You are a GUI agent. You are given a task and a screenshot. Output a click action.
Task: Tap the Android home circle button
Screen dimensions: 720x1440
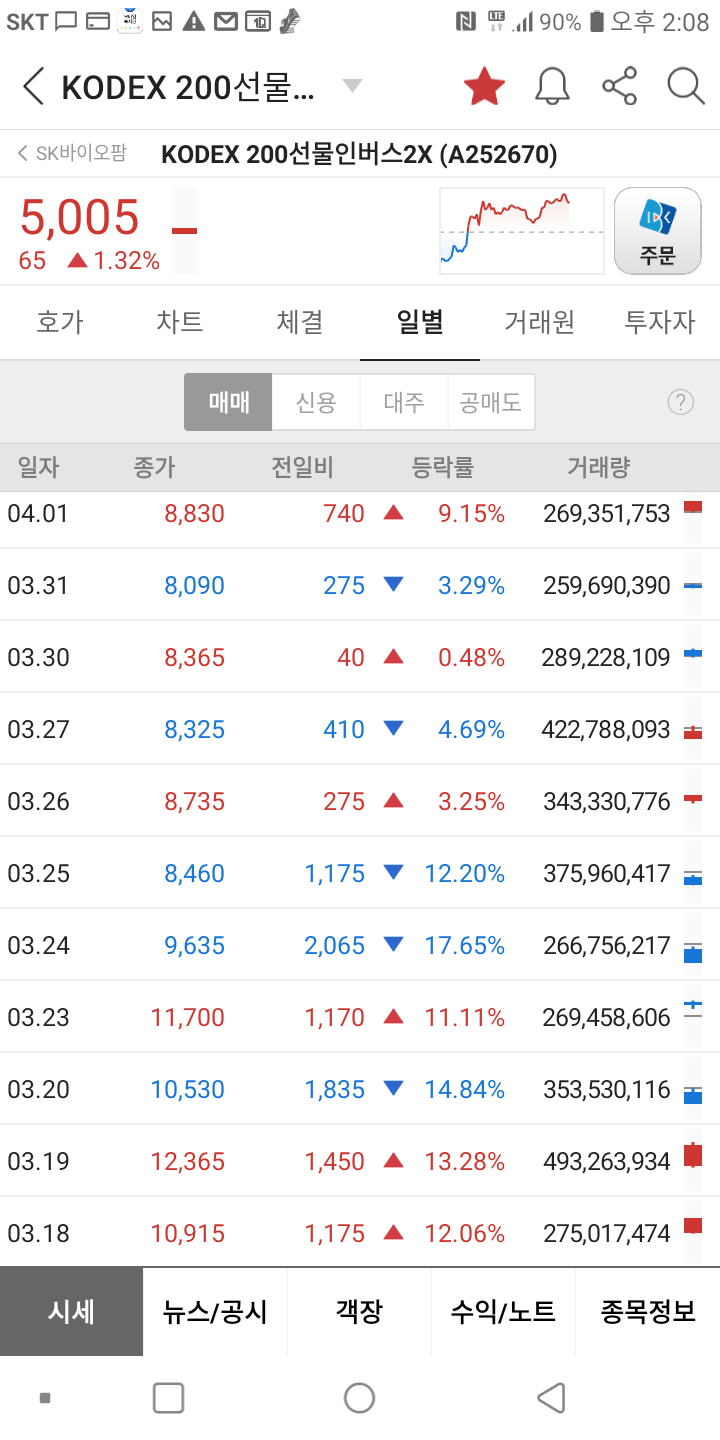pyautogui.click(x=359, y=1397)
